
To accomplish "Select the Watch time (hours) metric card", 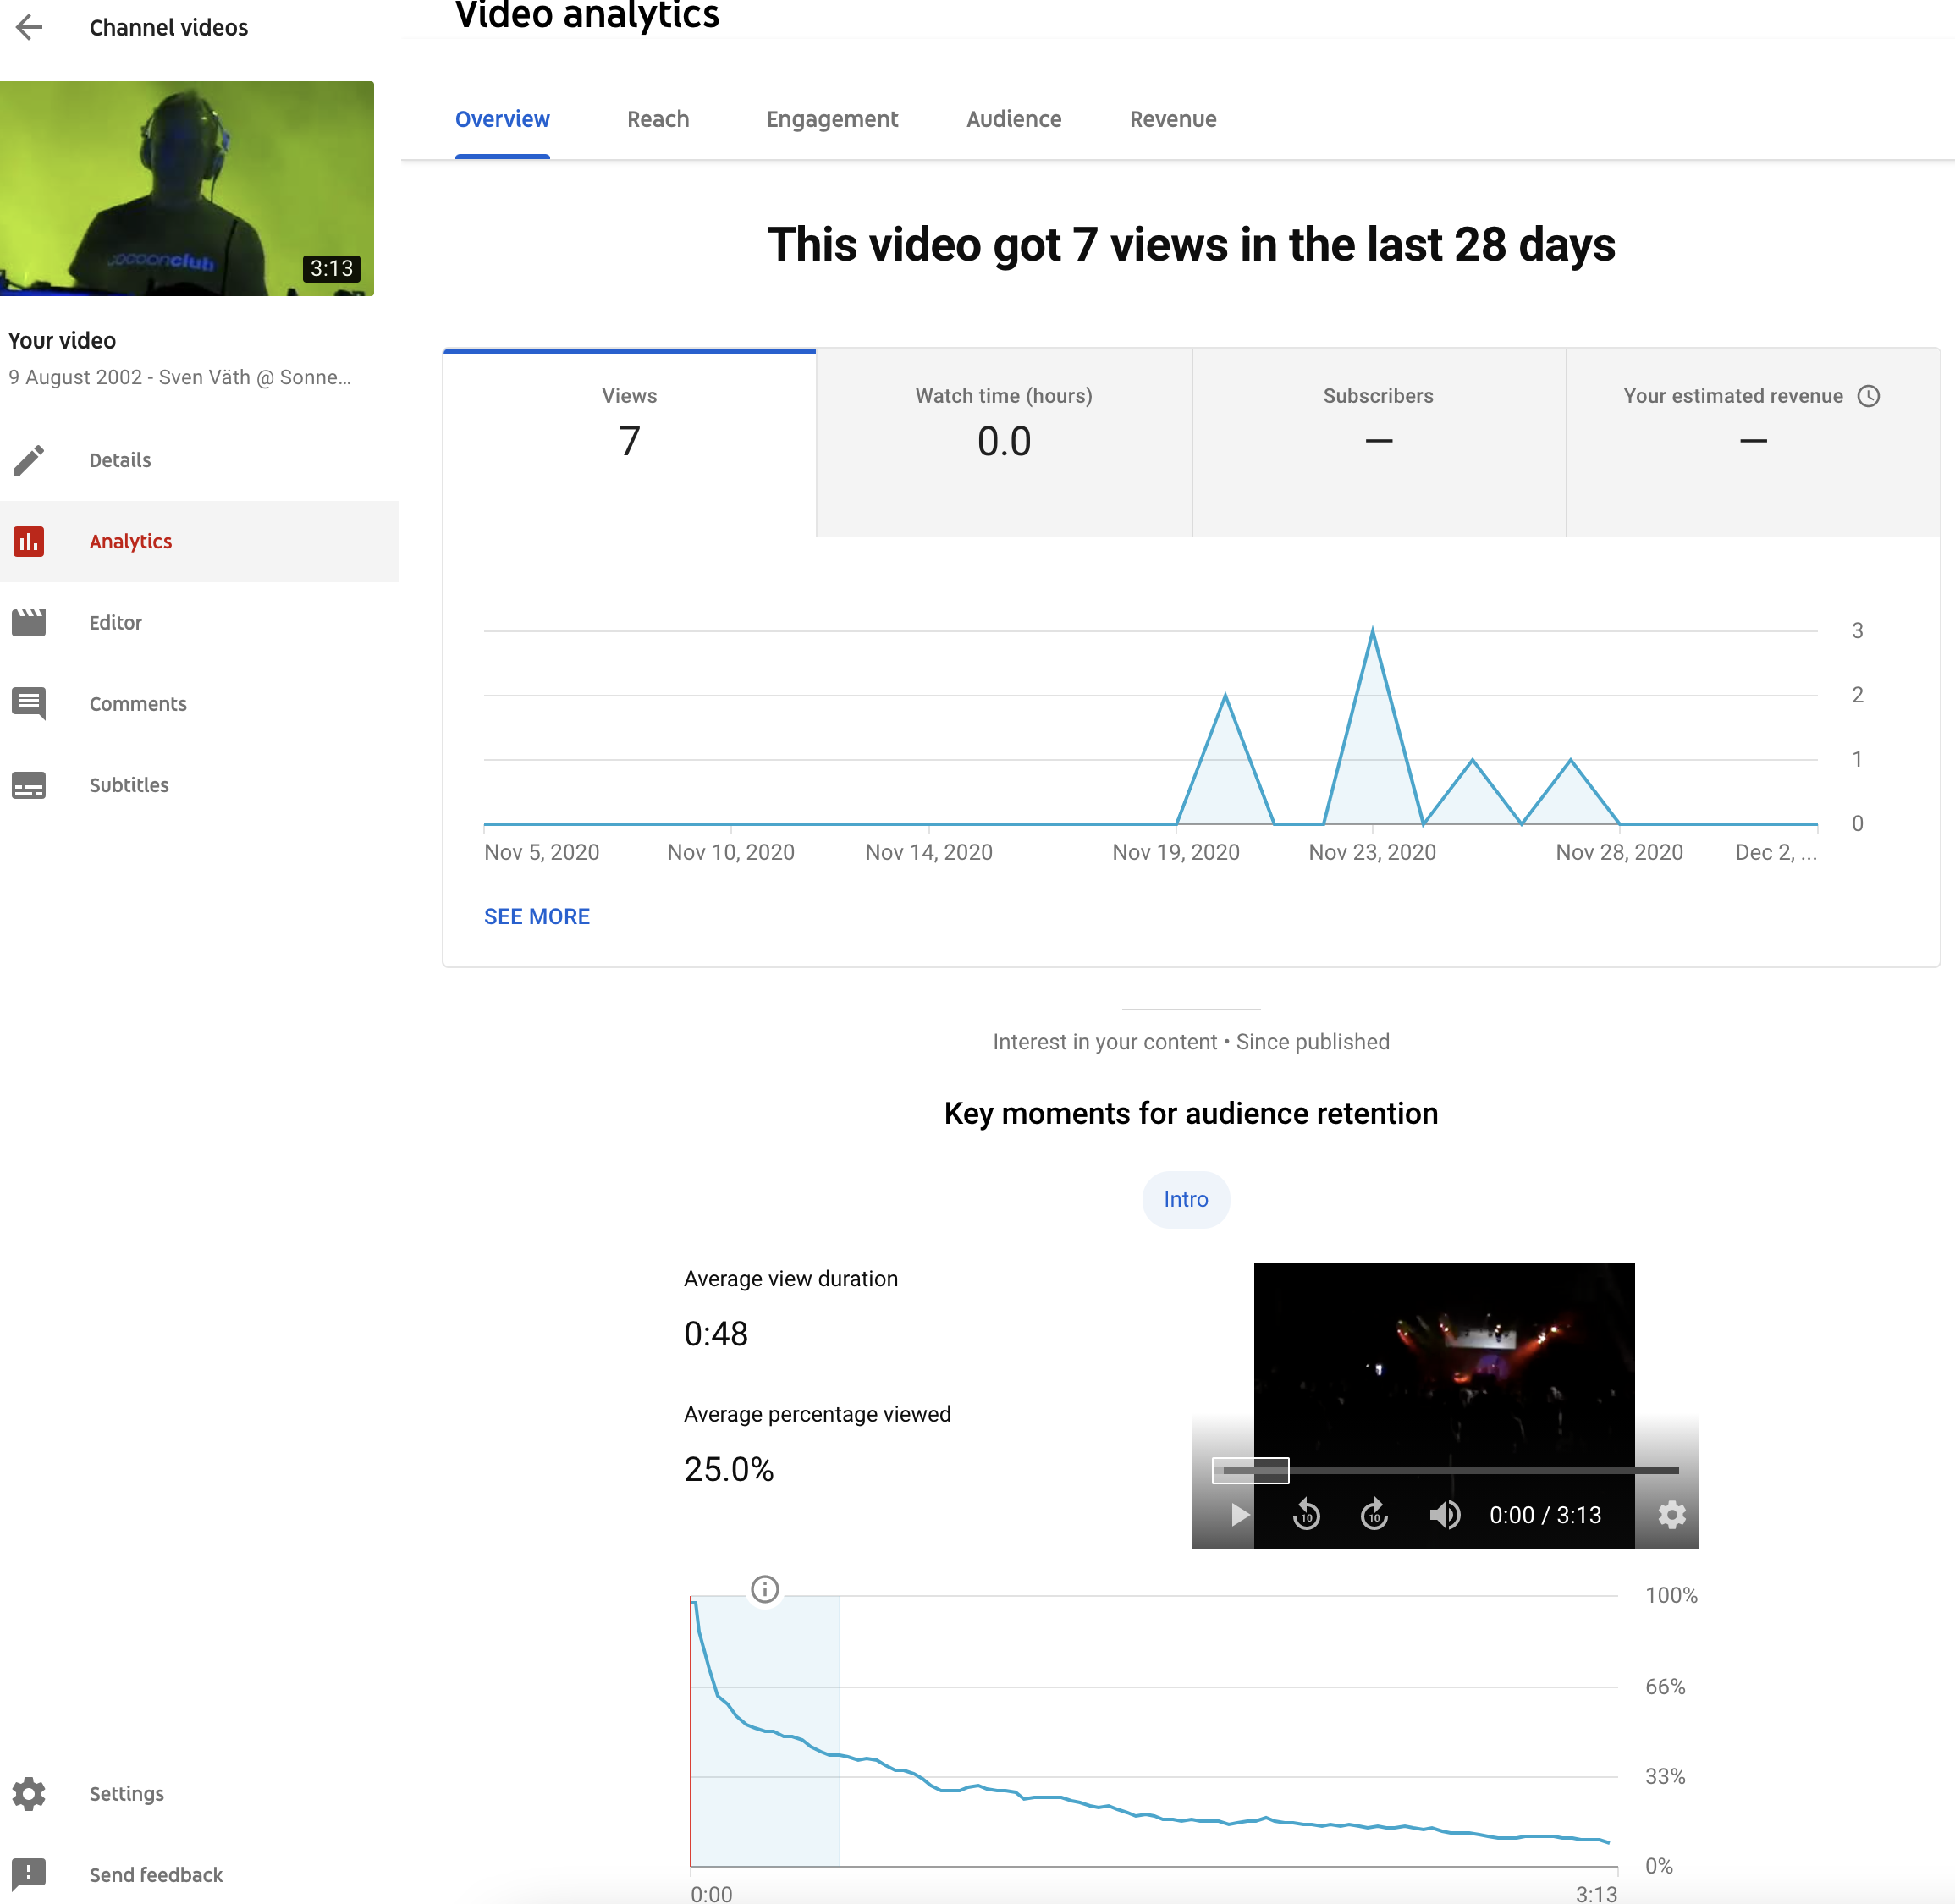I will pyautogui.click(x=1003, y=440).
